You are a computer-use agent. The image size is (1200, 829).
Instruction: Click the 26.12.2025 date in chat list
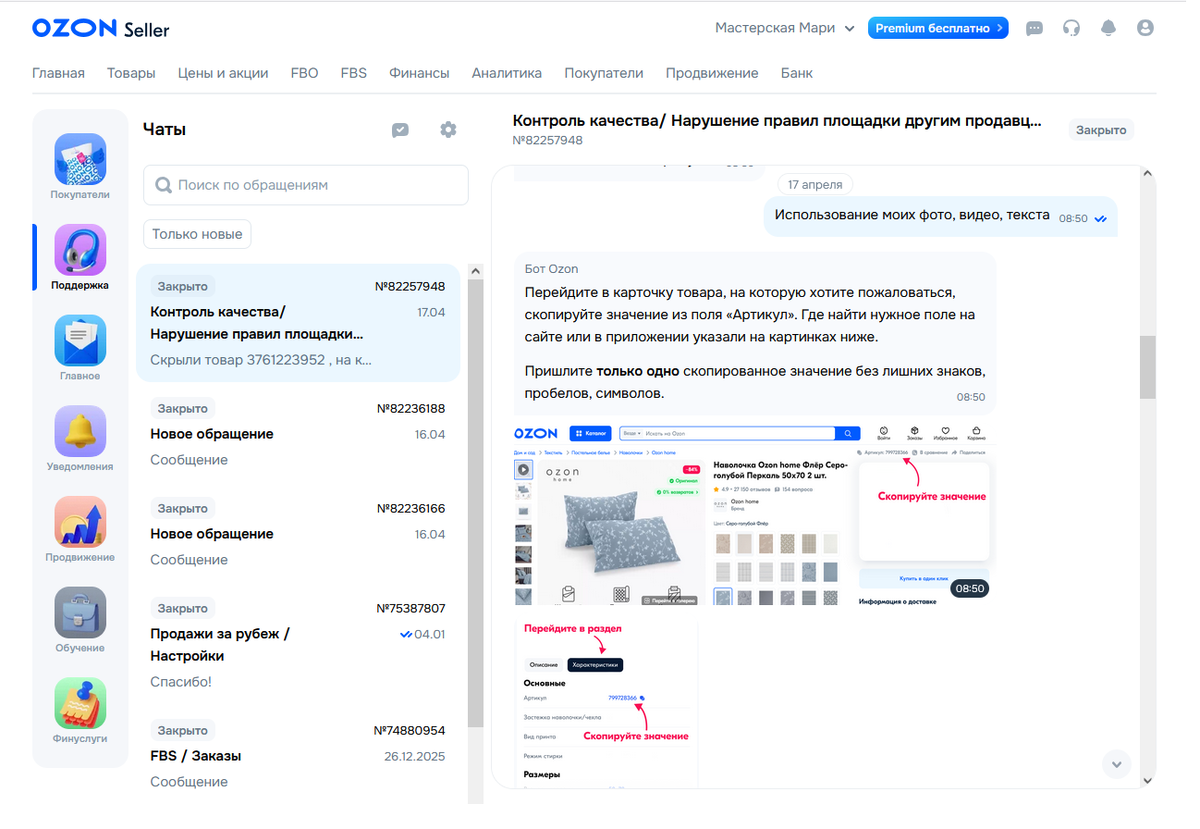415,756
